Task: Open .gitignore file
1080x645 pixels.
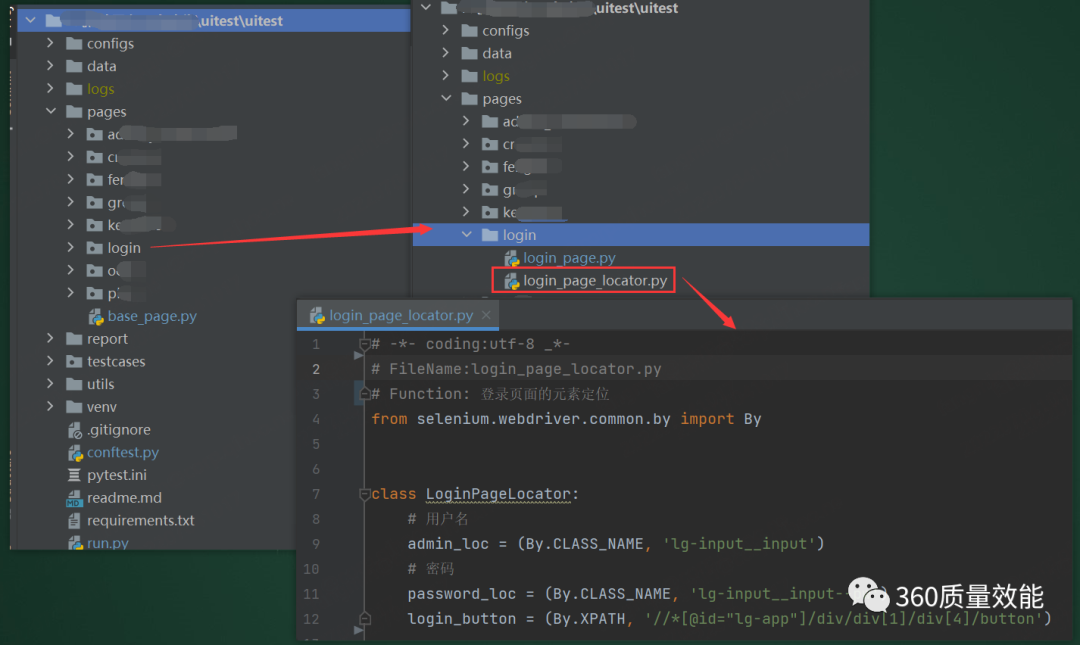Action: 118,429
